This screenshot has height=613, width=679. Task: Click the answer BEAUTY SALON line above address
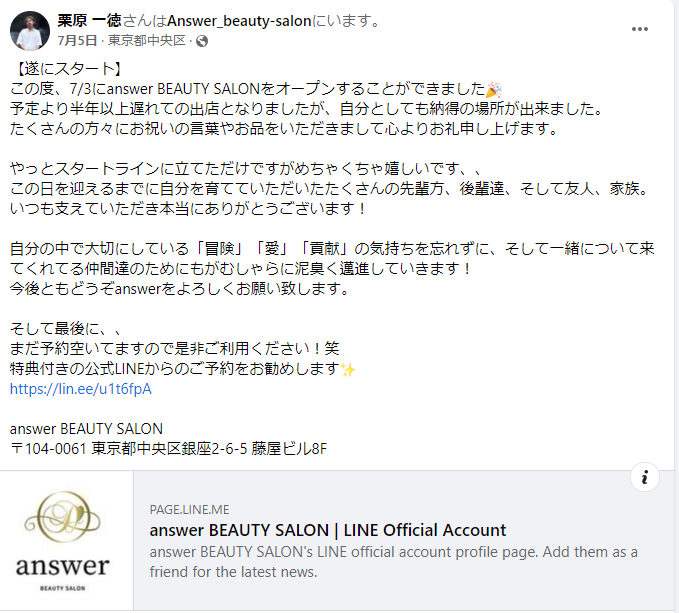86,429
